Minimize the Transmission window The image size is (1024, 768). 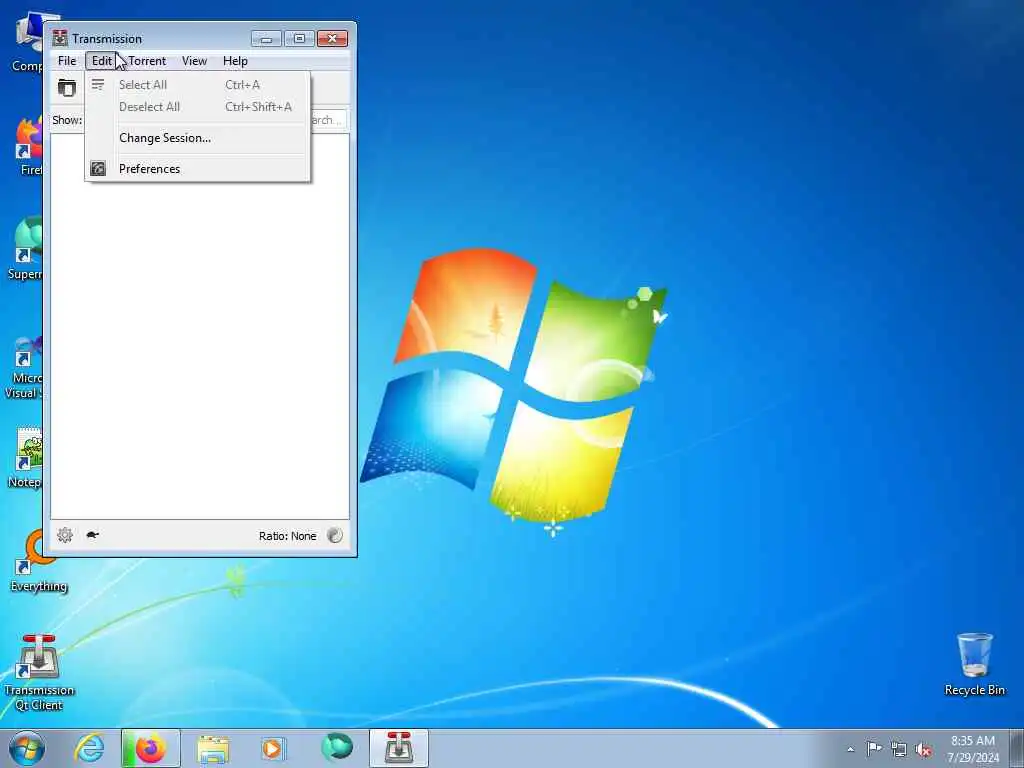point(266,39)
